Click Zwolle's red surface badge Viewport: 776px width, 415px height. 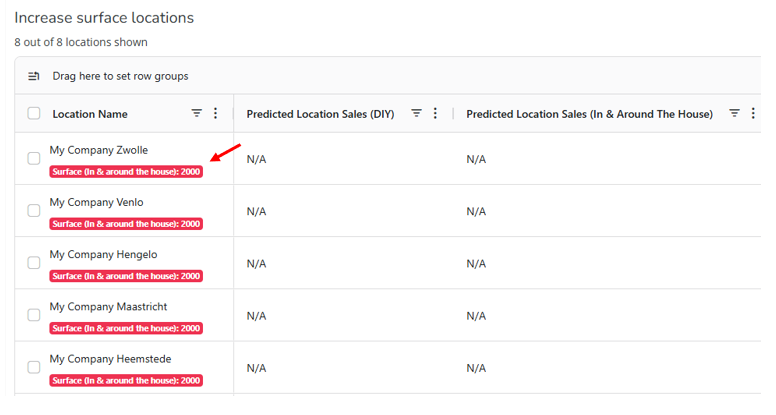pyautogui.click(x=126, y=172)
